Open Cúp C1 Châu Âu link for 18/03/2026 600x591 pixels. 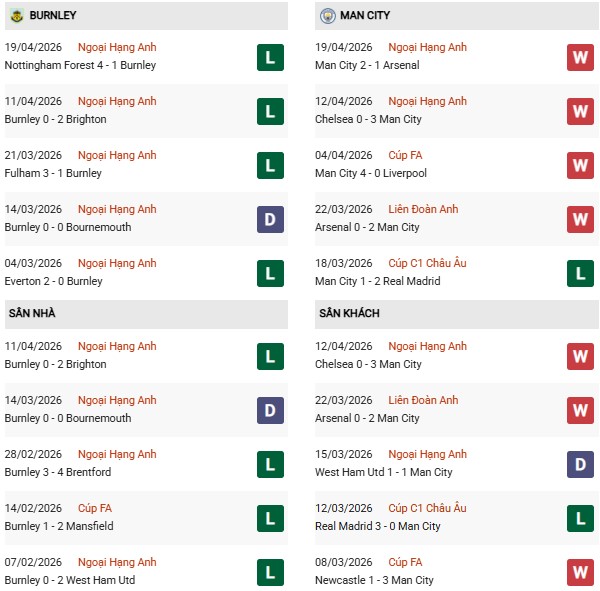pos(427,263)
